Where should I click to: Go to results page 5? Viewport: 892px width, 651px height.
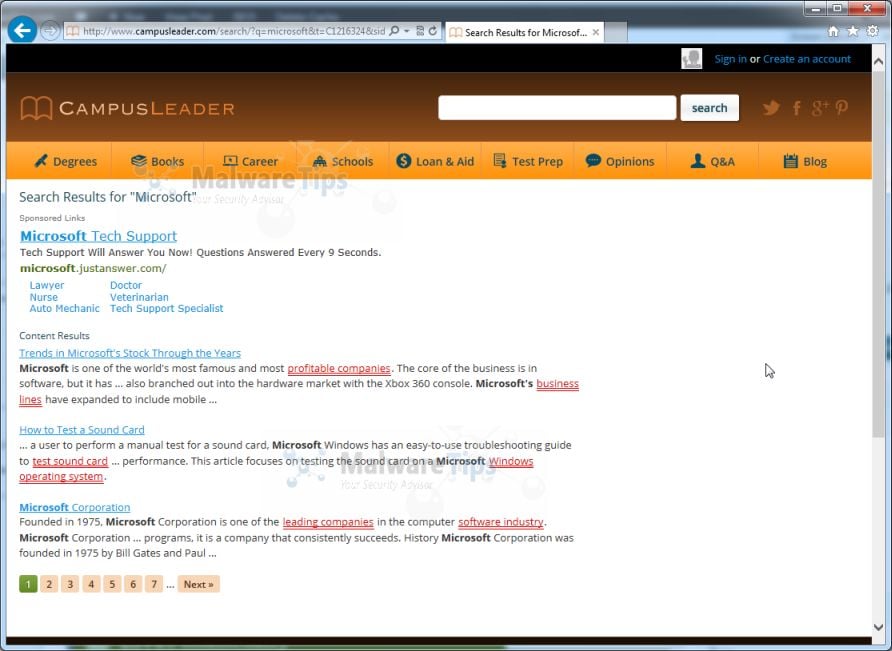point(112,584)
